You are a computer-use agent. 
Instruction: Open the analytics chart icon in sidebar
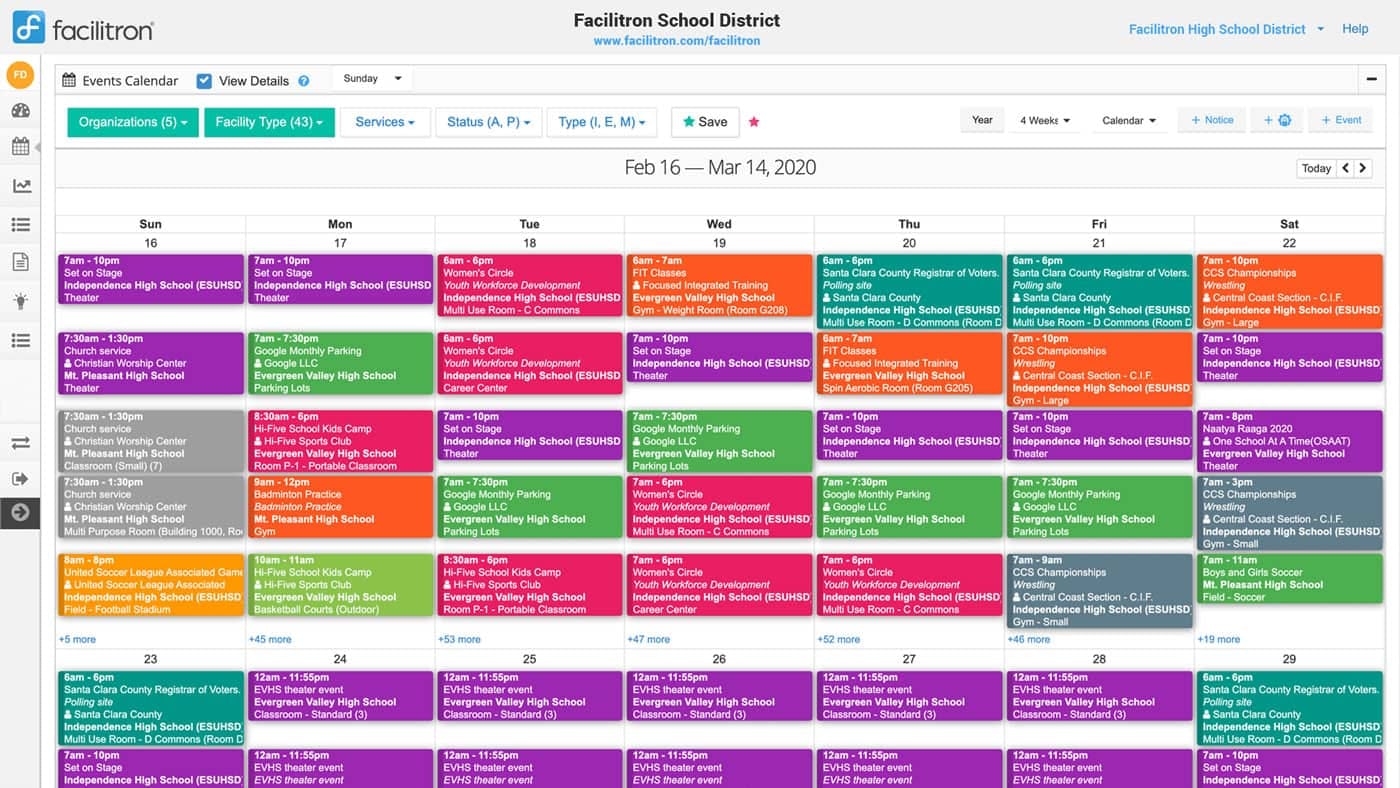18,183
